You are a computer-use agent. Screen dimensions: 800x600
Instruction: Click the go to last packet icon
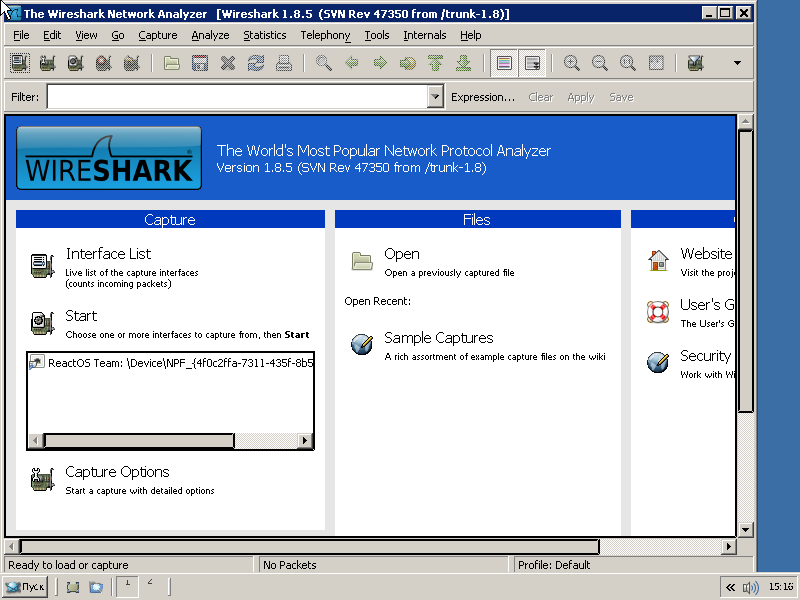pyautogui.click(x=463, y=63)
